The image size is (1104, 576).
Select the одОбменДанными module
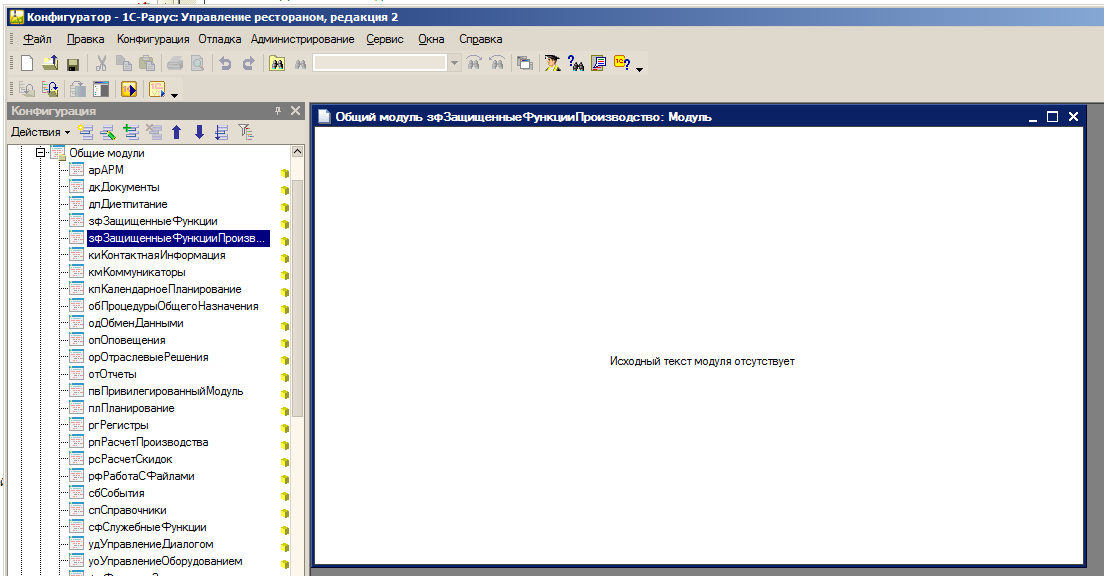tap(136, 323)
